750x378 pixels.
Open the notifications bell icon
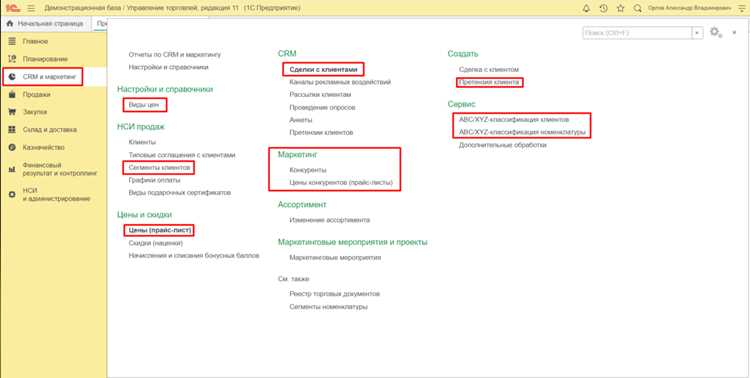click(586, 8)
